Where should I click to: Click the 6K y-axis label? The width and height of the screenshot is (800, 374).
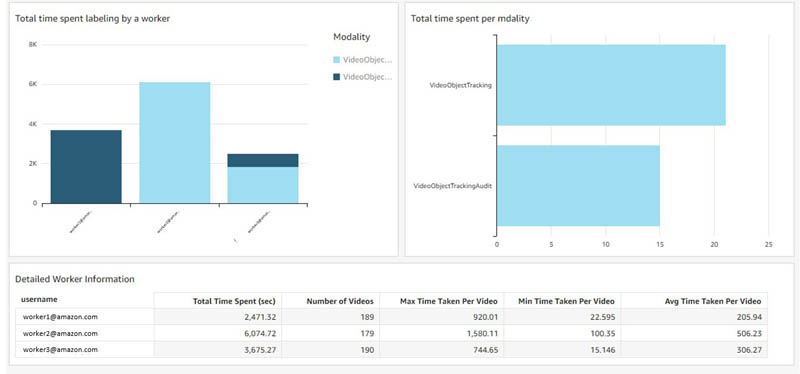(33, 84)
